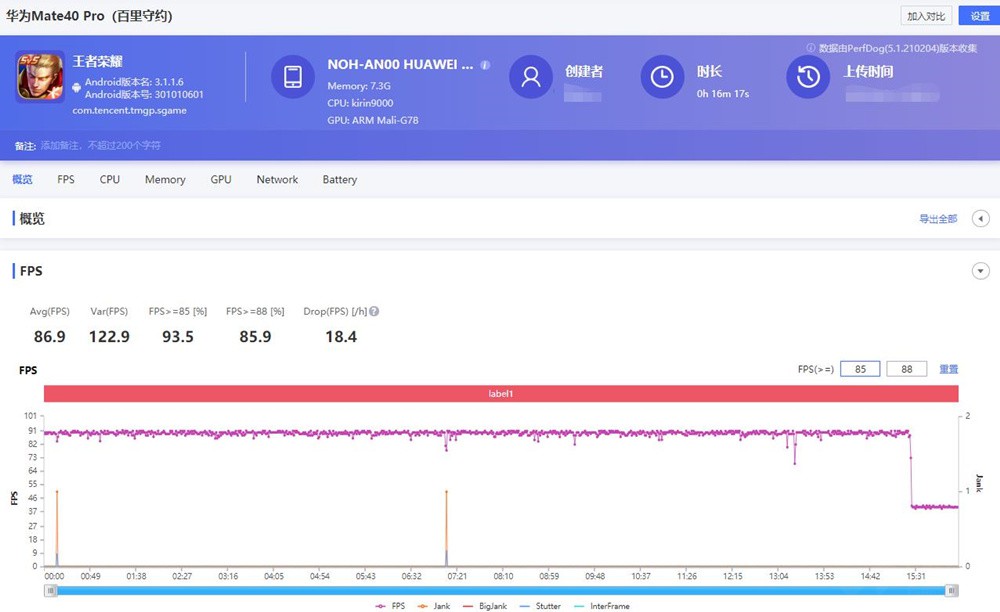Collapse the FPS section with arrow button
The image size is (1000, 612).
(981, 271)
